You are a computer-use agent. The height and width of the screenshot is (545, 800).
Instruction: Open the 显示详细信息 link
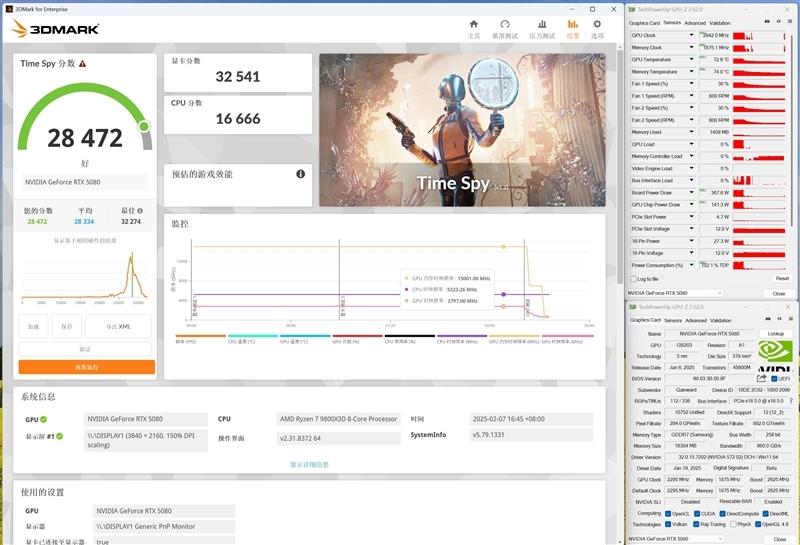point(309,464)
